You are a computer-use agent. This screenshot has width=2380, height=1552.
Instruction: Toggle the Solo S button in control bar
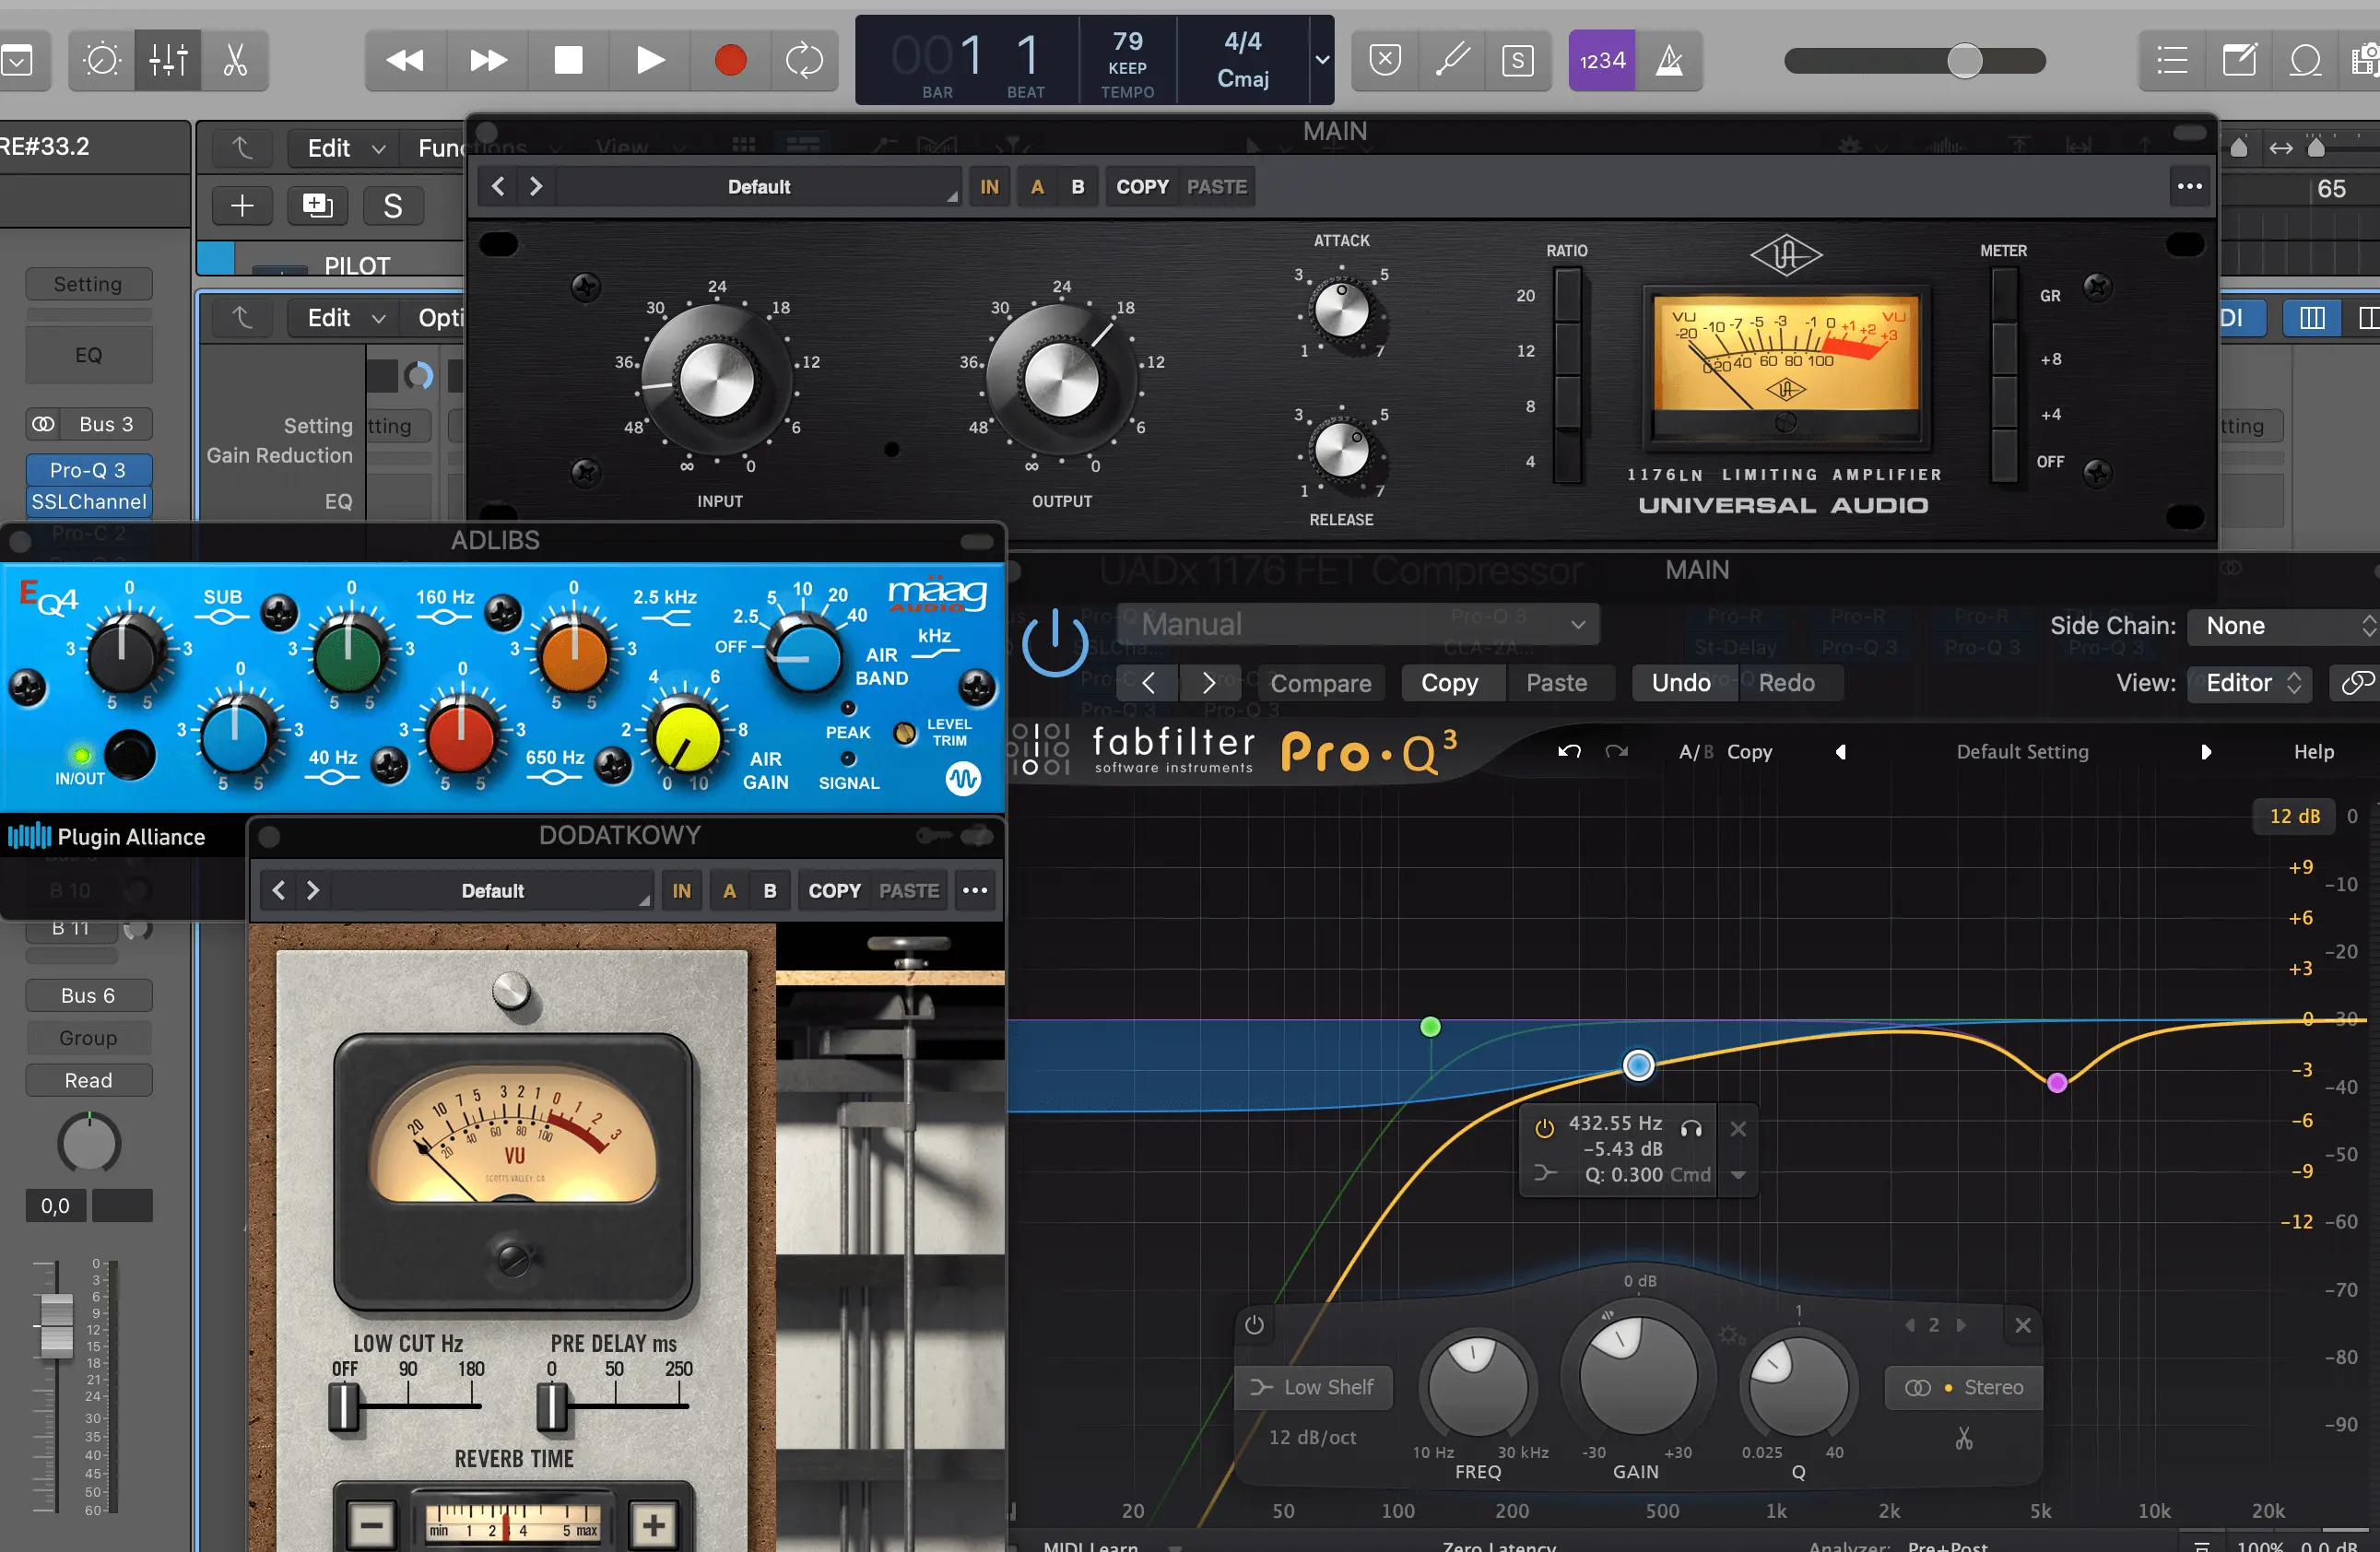coord(1518,61)
